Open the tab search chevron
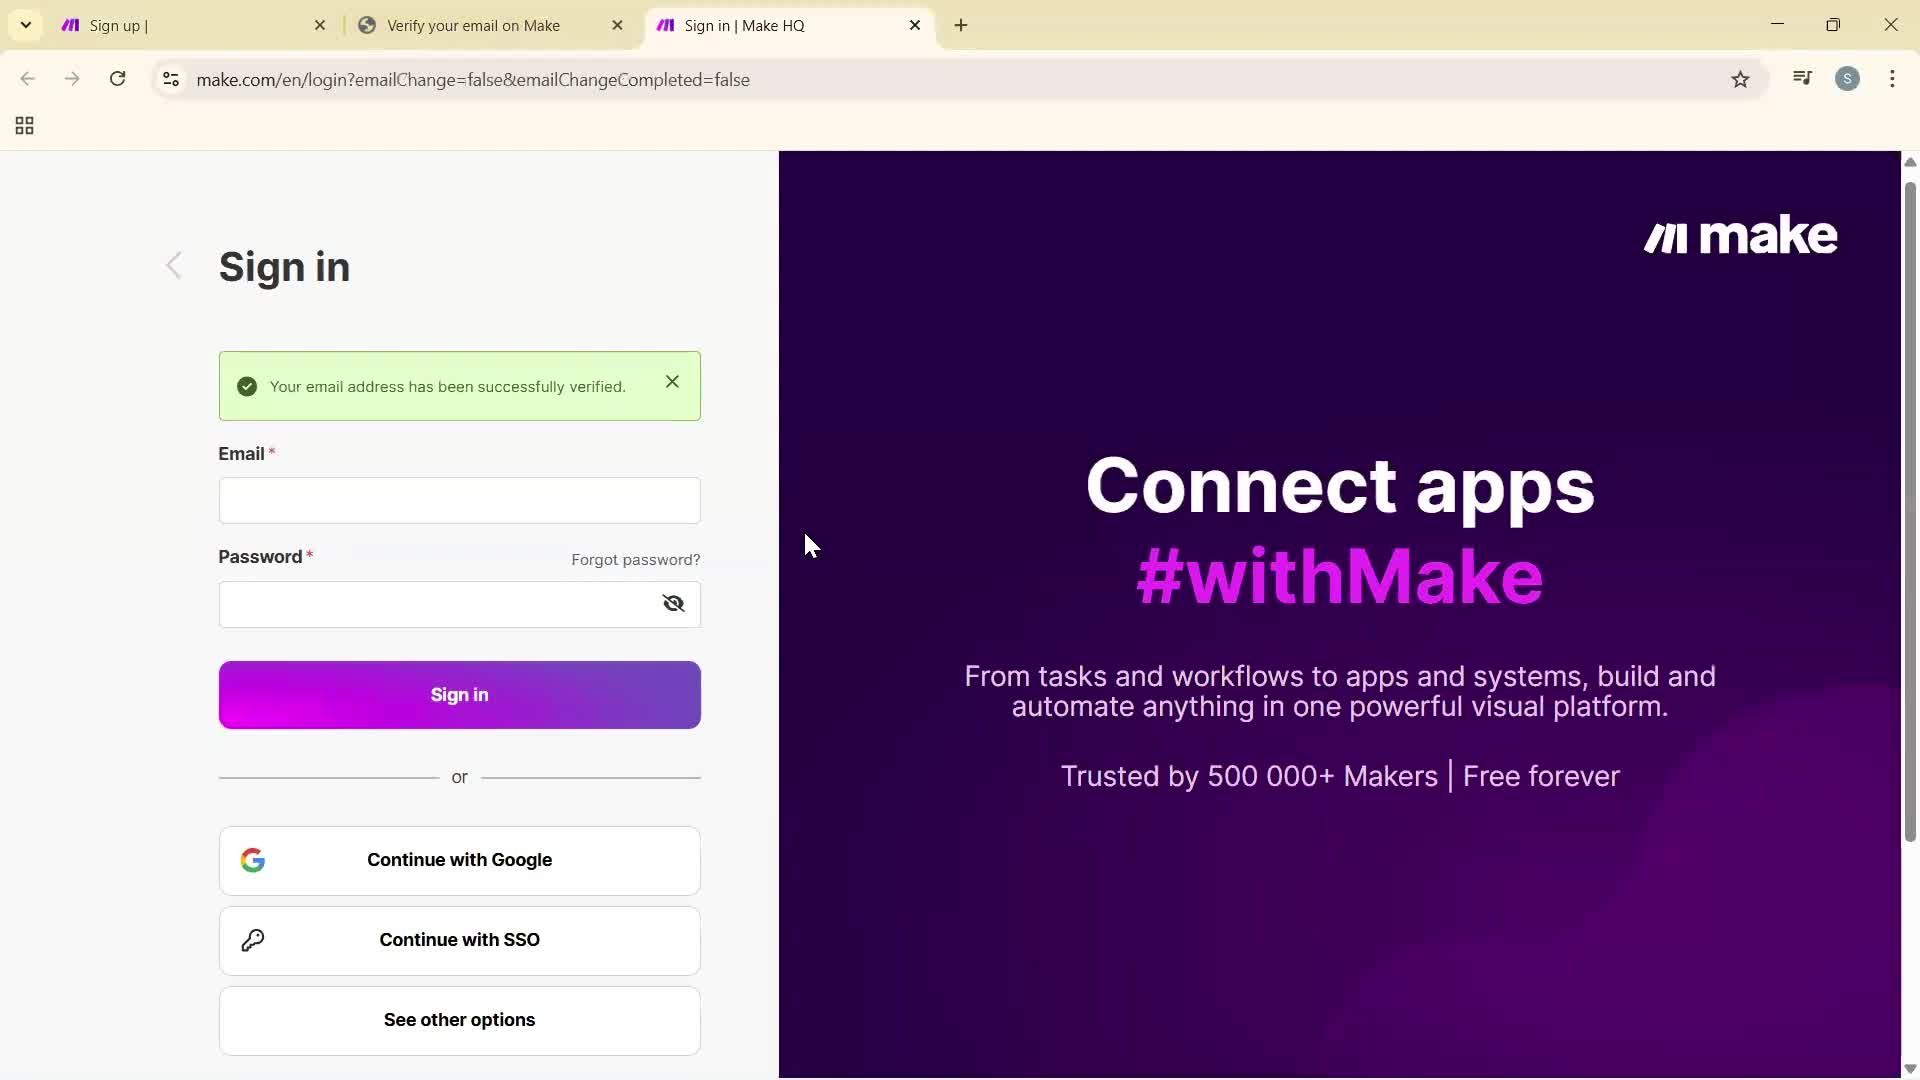The height and width of the screenshot is (1080, 1920). pyautogui.click(x=25, y=25)
